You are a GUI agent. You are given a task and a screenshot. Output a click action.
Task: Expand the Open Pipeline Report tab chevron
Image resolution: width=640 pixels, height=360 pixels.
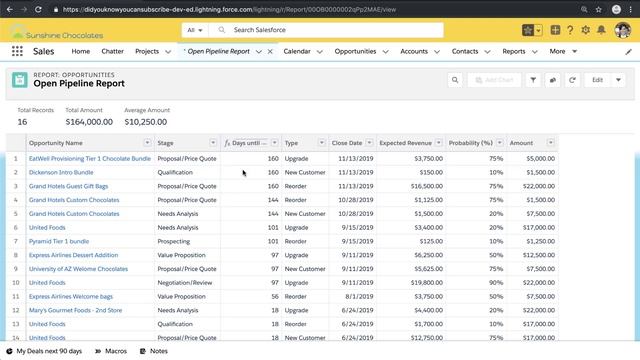(258, 52)
